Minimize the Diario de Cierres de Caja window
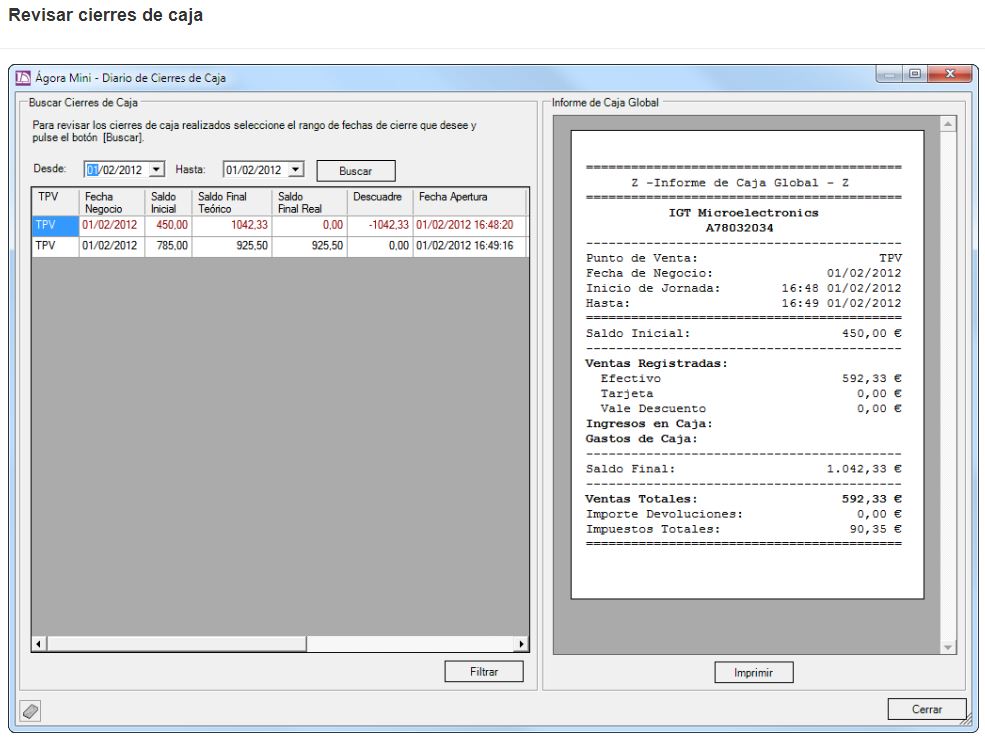The image size is (985, 745). point(890,74)
